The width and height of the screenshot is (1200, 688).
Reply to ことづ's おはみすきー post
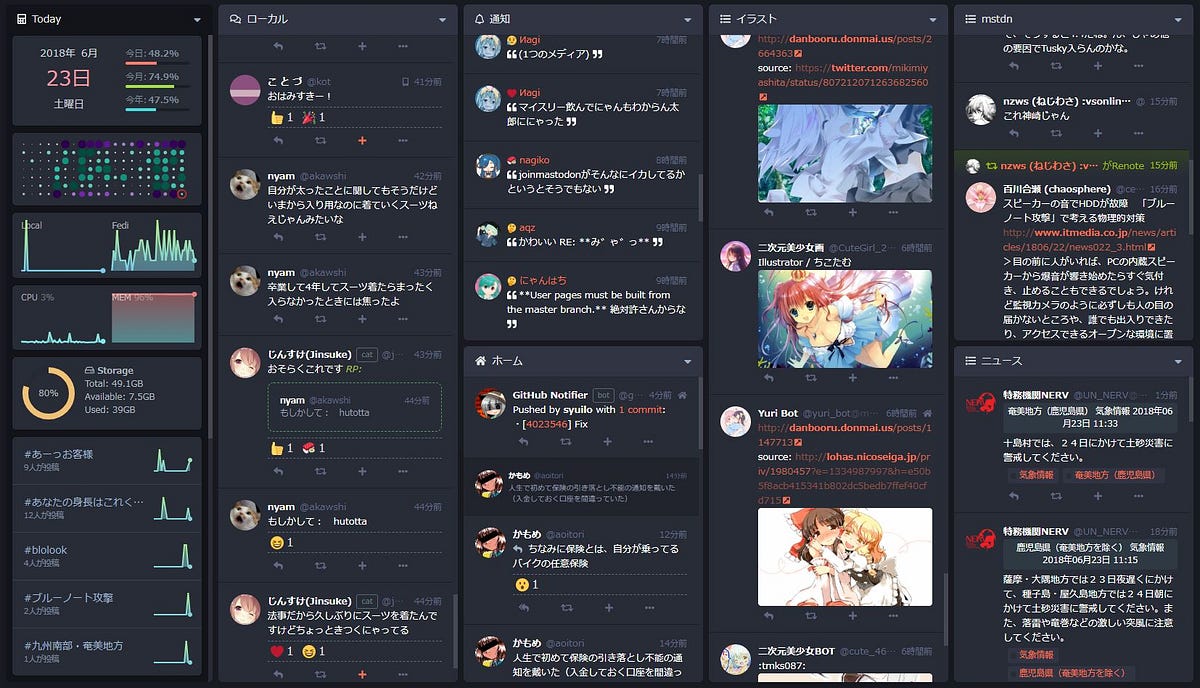(x=278, y=141)
